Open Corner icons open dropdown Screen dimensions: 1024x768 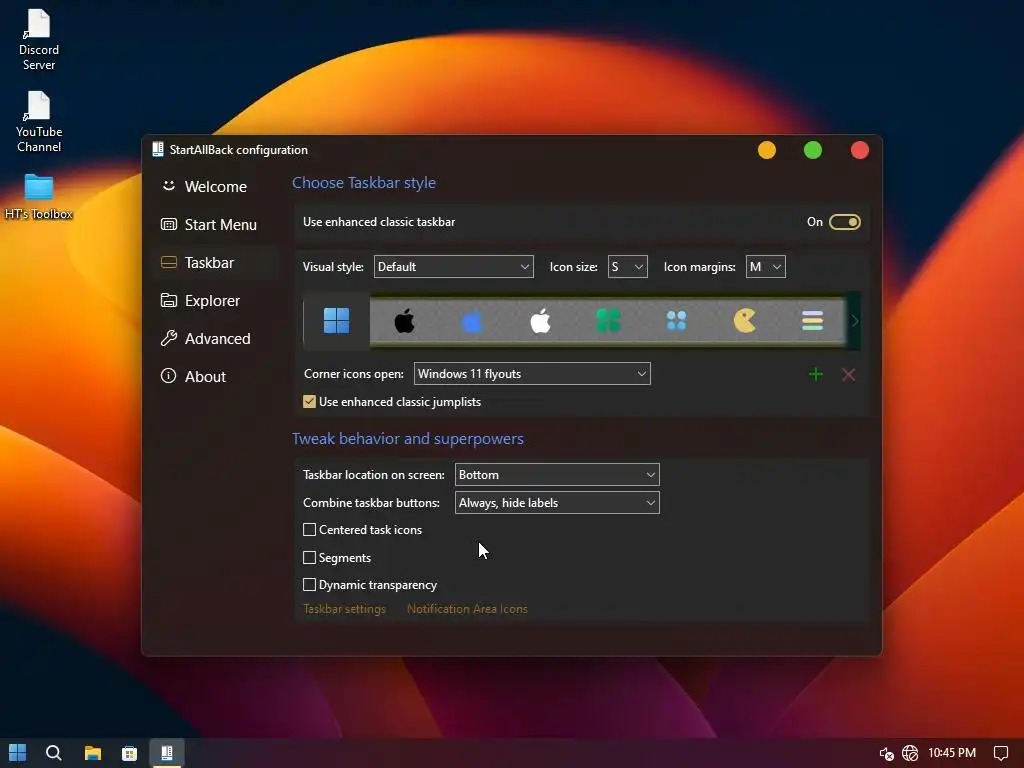[532, 374]
